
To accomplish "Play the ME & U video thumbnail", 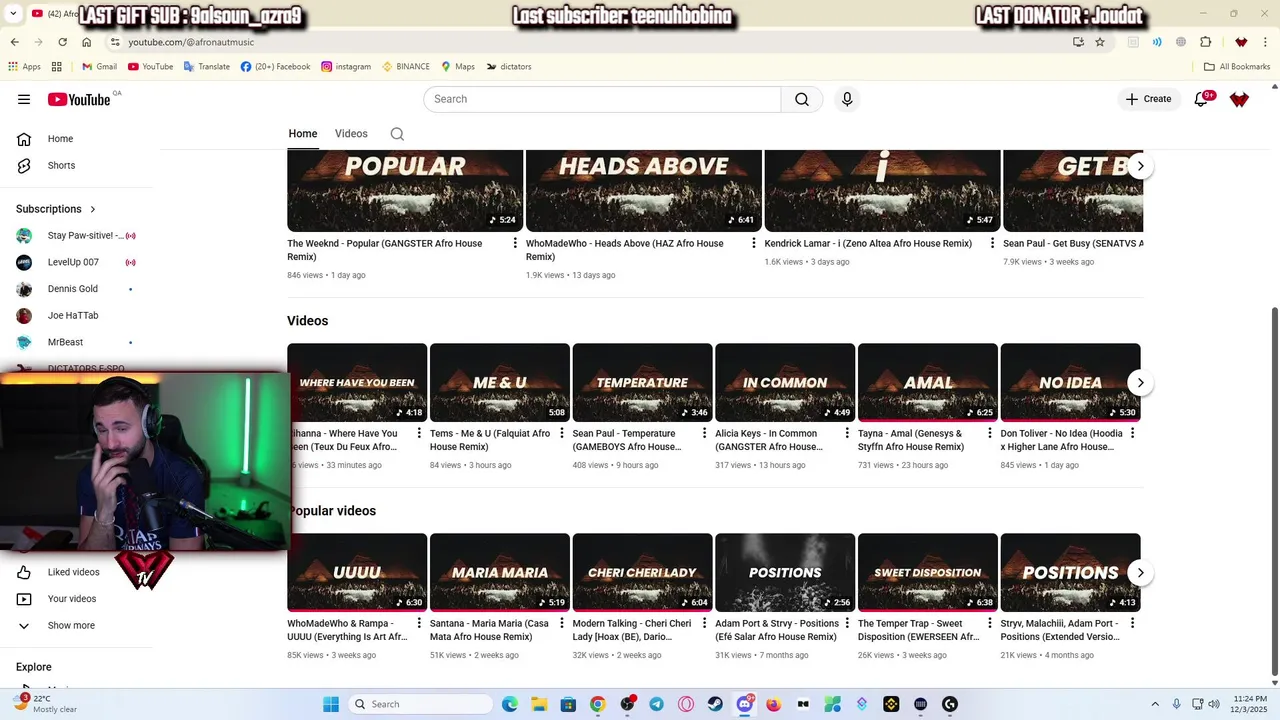I will [500, 383].
